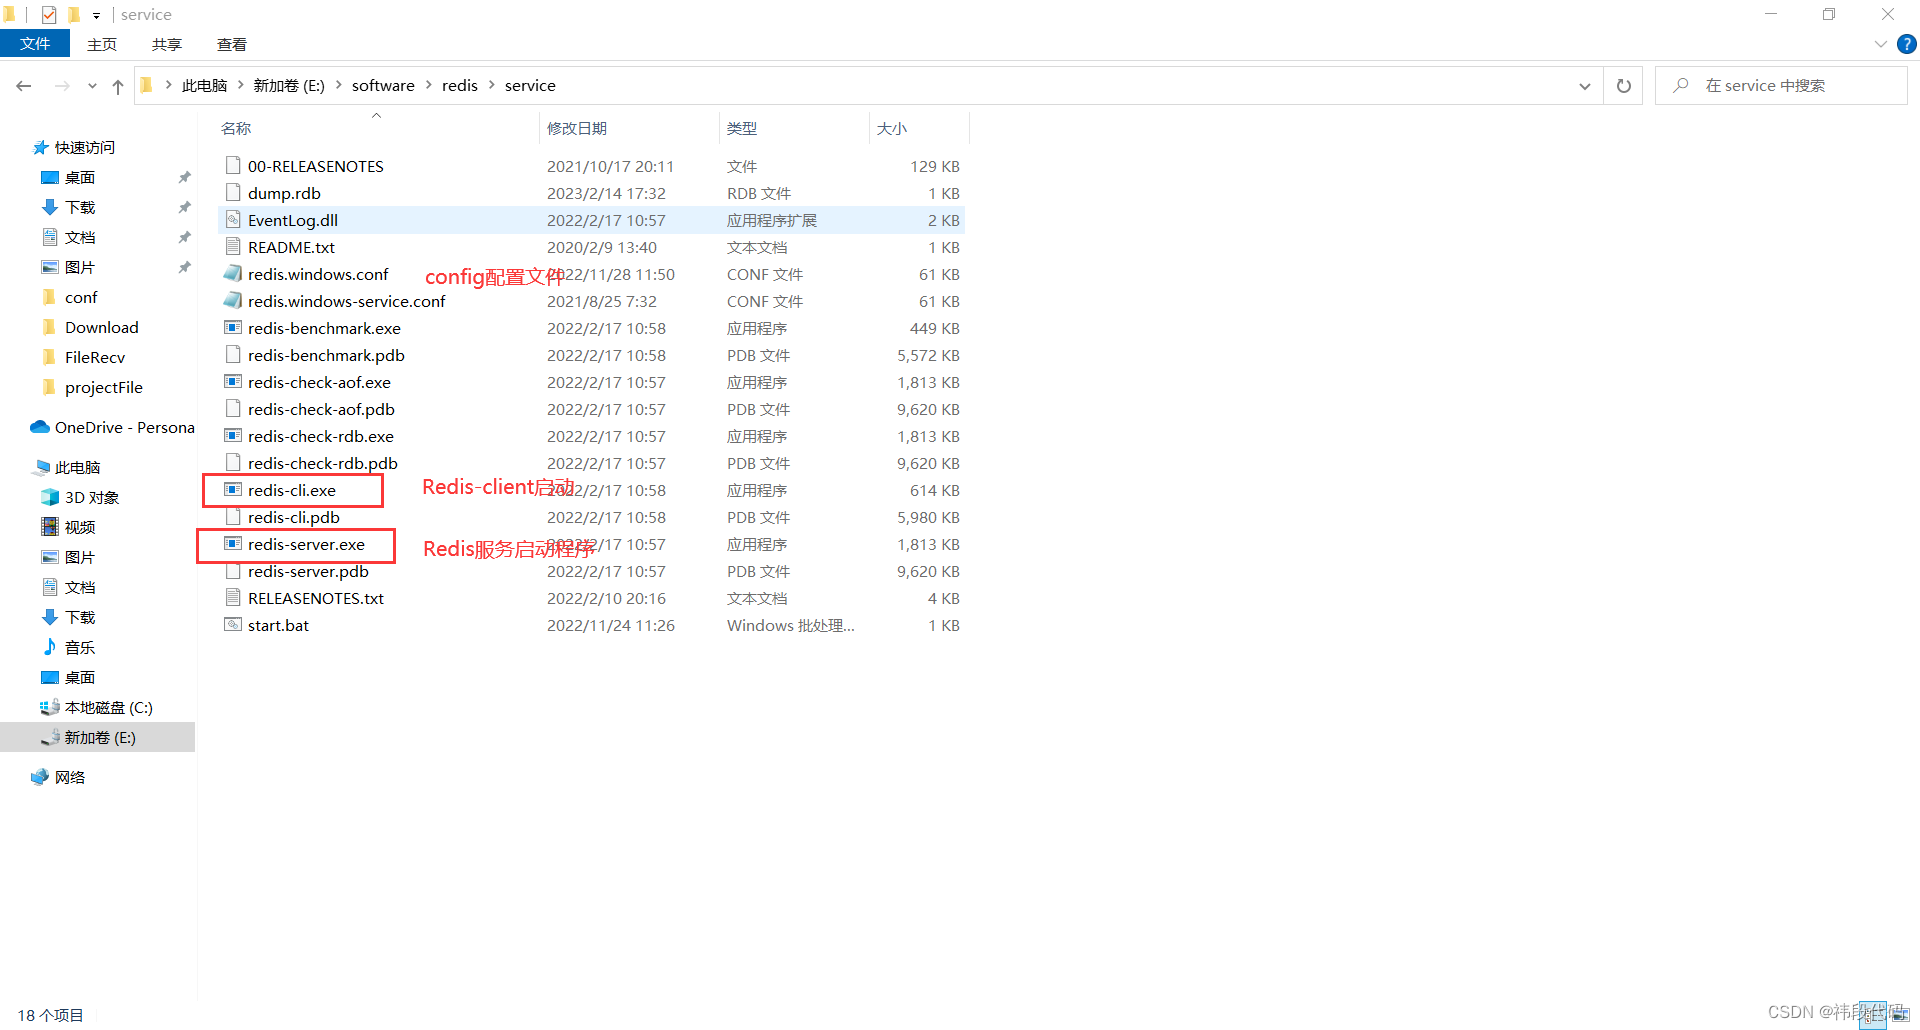The image size is (1920, 1030).
Task: Expand the chevron after redis in breadcrumb
Action: pos(492,86)
